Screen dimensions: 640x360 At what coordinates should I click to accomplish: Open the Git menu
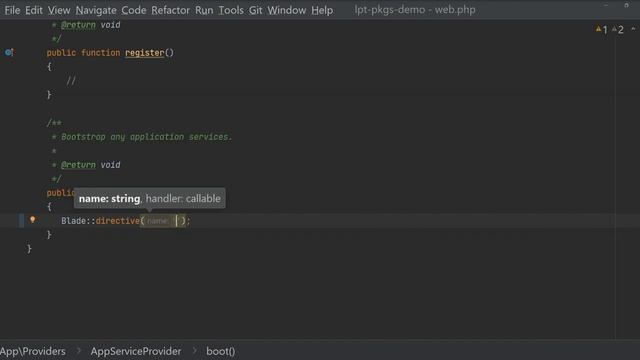pos(256,10)
